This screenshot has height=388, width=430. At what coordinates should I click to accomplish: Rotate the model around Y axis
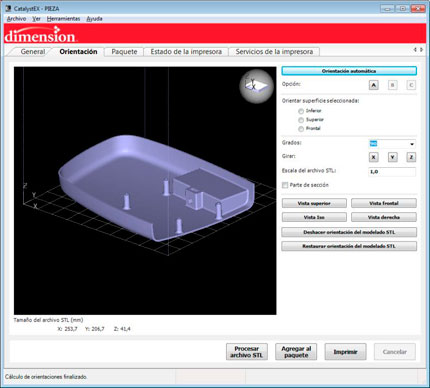[x=393, y=157]
